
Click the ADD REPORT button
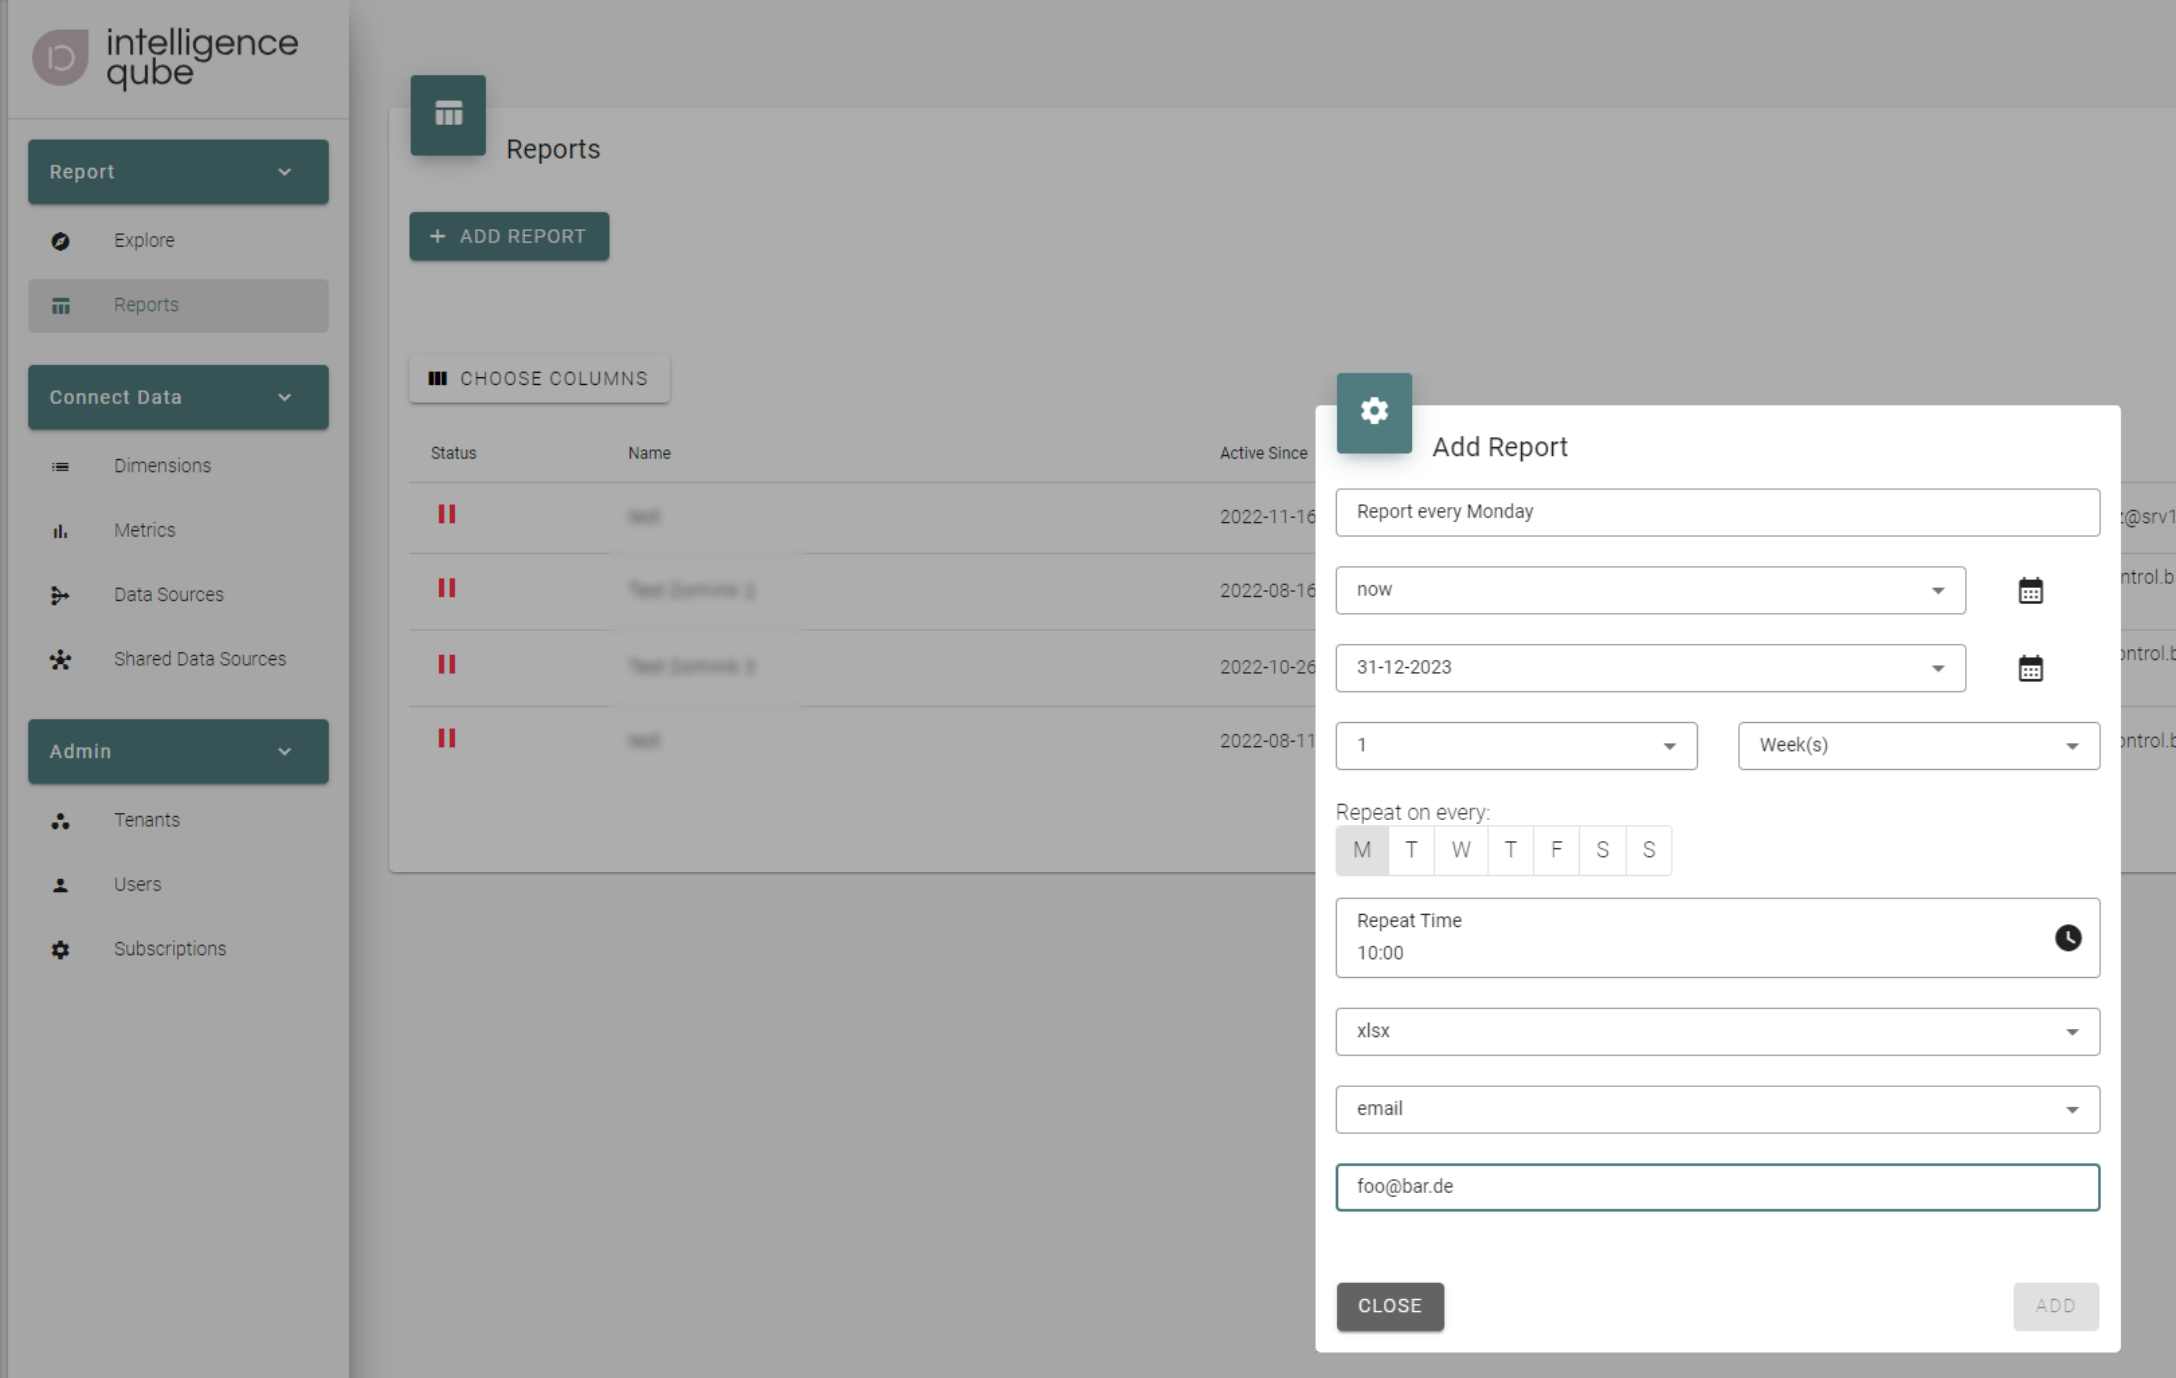[509, 237]
